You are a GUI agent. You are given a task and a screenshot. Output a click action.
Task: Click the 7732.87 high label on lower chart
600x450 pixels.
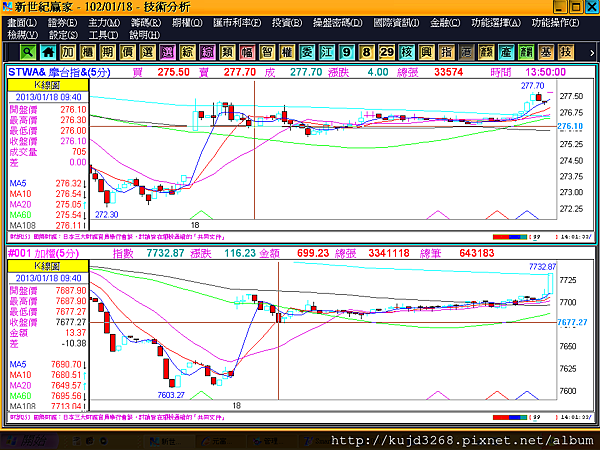tap(542, 266)
